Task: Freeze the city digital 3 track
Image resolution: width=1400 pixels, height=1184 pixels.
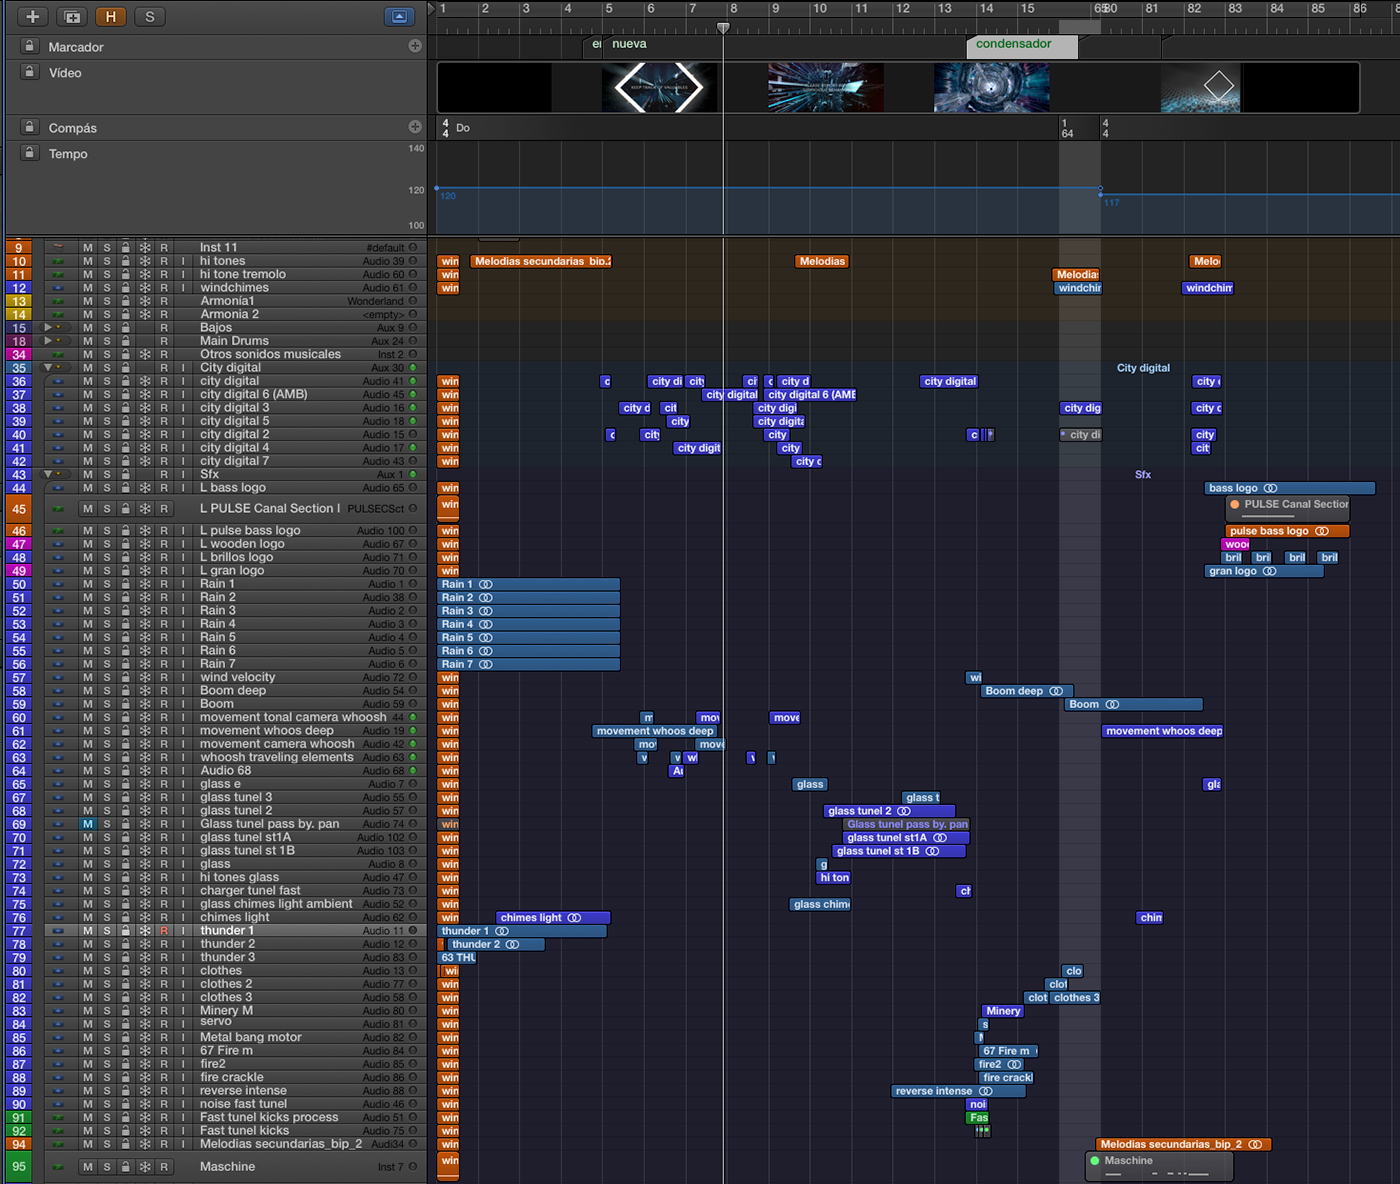Action: pos(145,408)
